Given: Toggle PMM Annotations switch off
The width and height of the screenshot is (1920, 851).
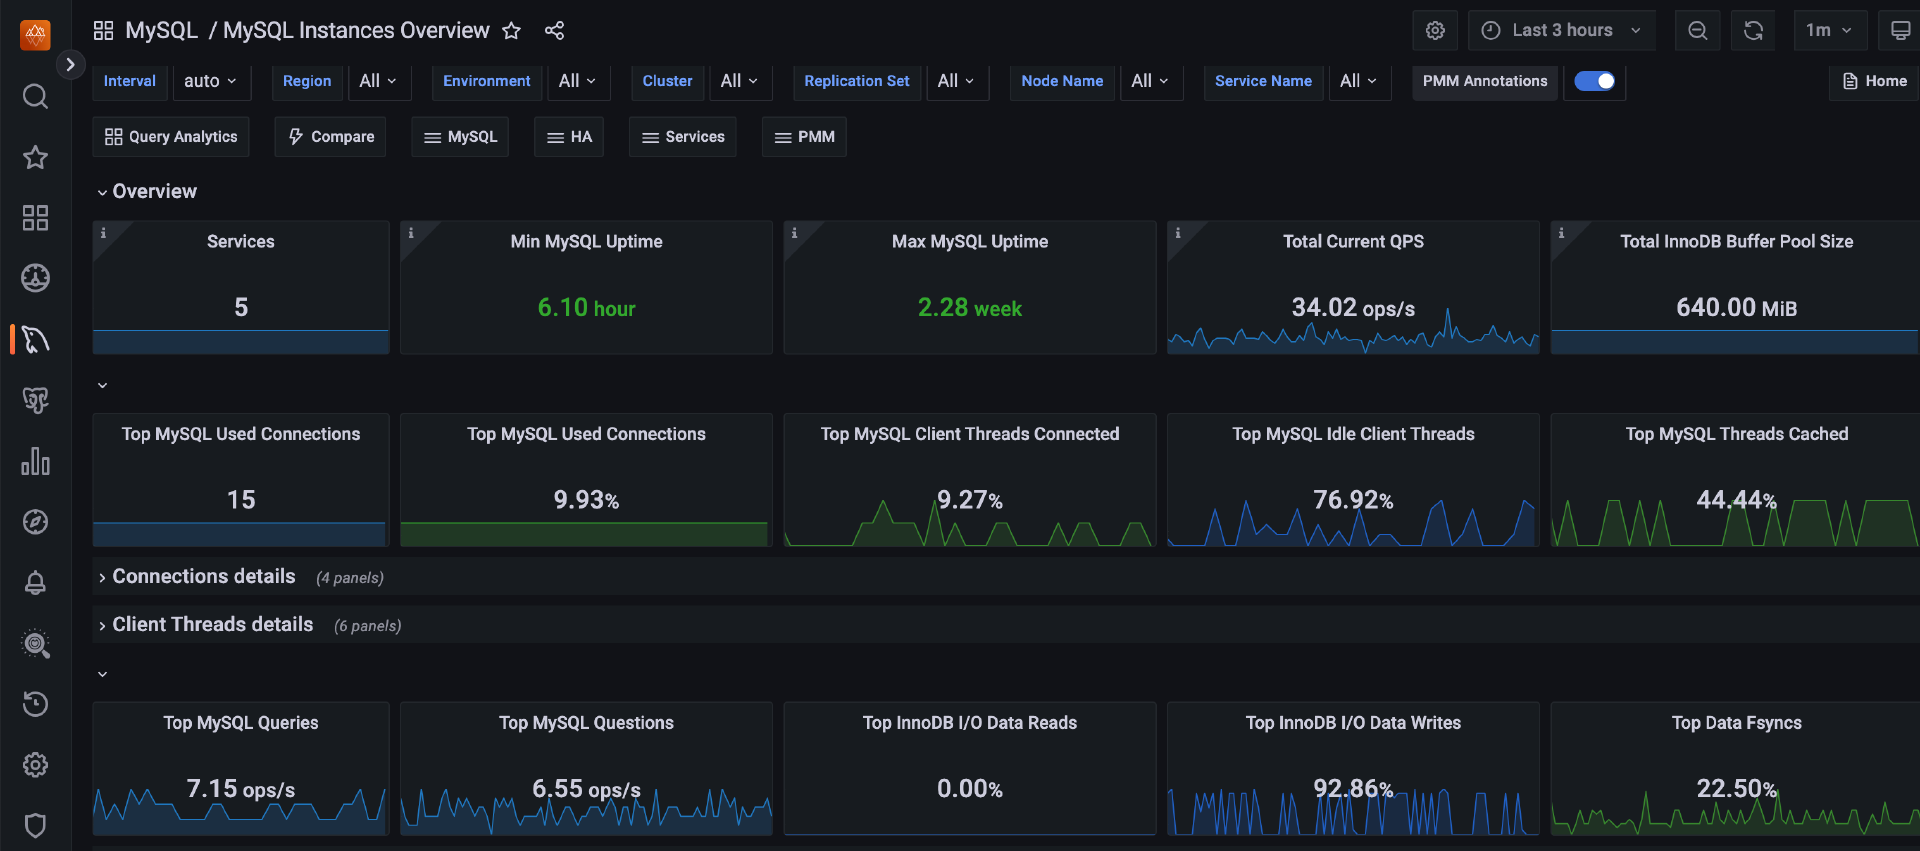Looking at the screenshot, I should [x=1594, y=81].
